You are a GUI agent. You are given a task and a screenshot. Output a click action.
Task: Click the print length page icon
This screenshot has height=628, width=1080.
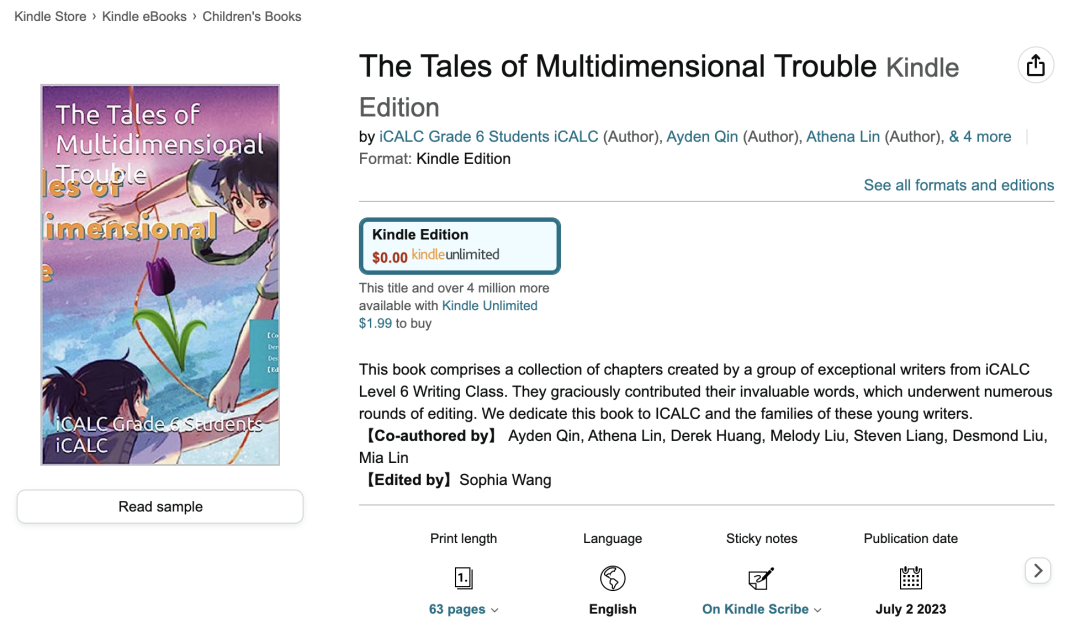(x=463, y=578)
